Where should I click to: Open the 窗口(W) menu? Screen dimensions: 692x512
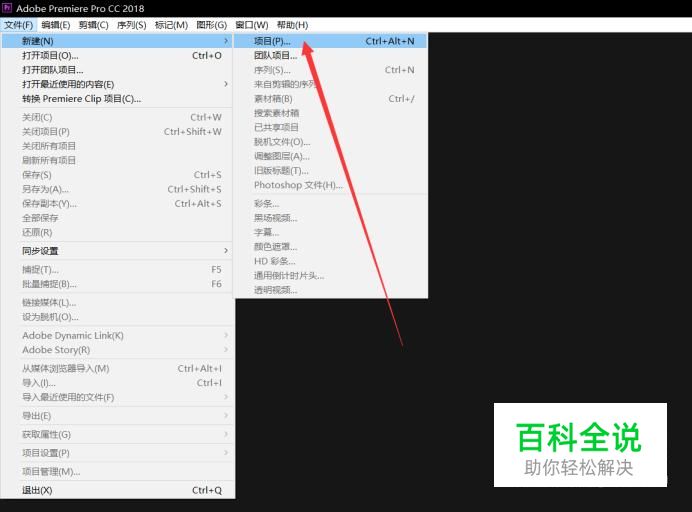[x=252, y=25]
